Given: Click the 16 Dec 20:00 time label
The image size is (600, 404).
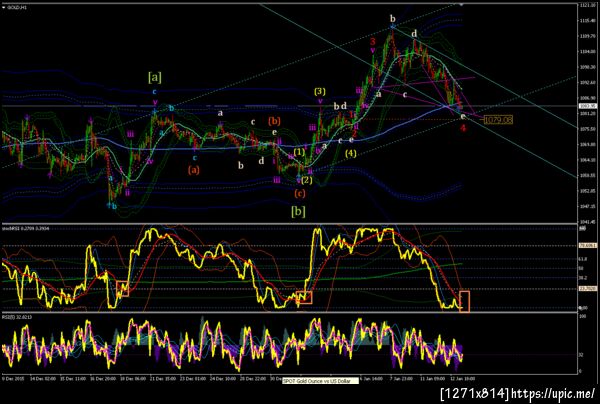Looking at the screenshot, I should tap(103, 379).
